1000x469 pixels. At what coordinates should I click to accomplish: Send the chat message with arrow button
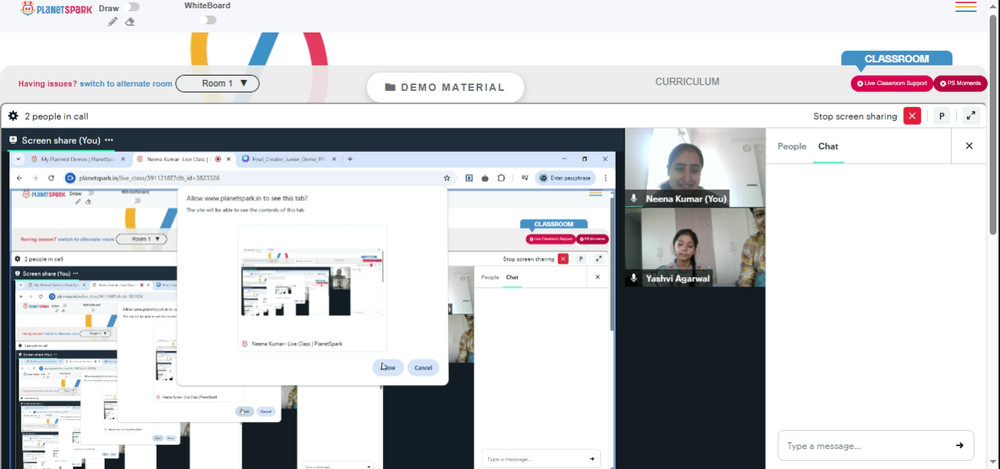959,445
